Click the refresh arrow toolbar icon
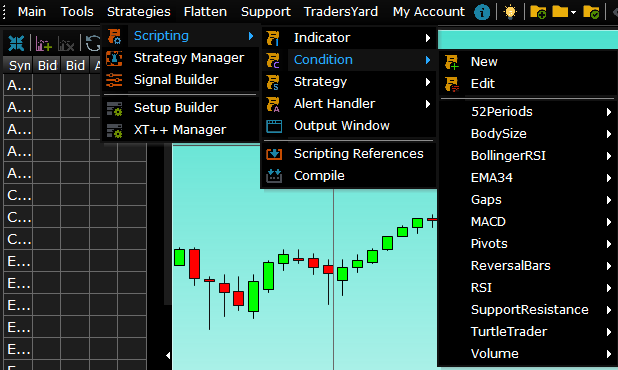Image resolution: width=618 pixels, height=370 pixels. (93, 43)
